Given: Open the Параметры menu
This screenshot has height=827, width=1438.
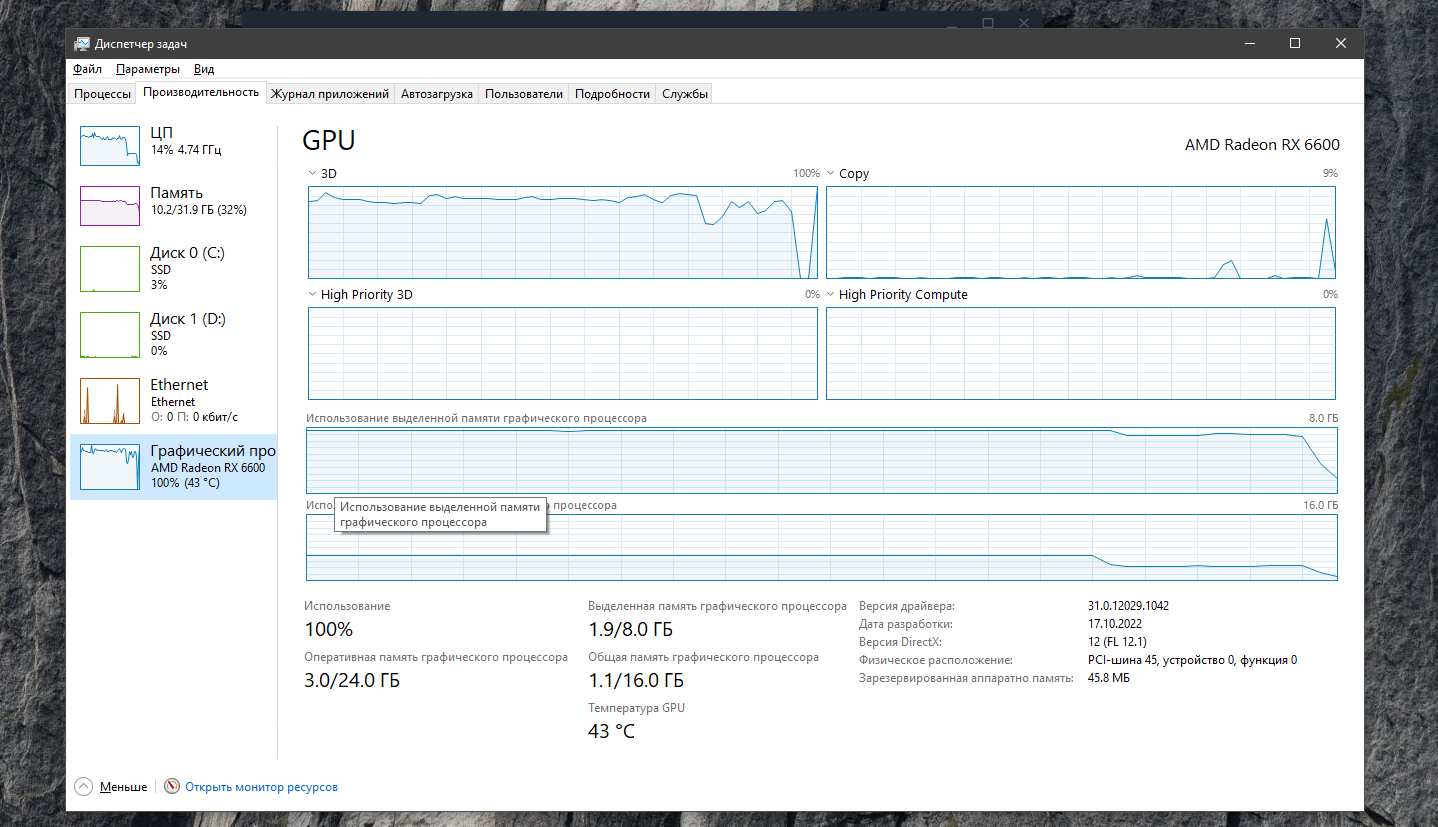Looking at the screenshot, I should (x=147, y=69).
